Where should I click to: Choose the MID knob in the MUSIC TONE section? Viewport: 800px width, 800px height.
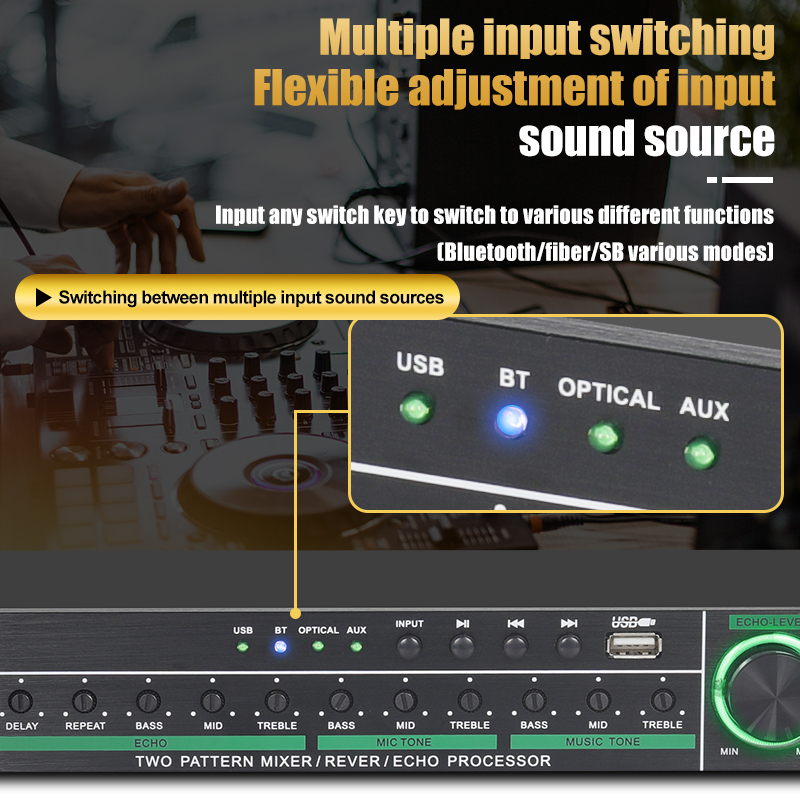[598, 701]
